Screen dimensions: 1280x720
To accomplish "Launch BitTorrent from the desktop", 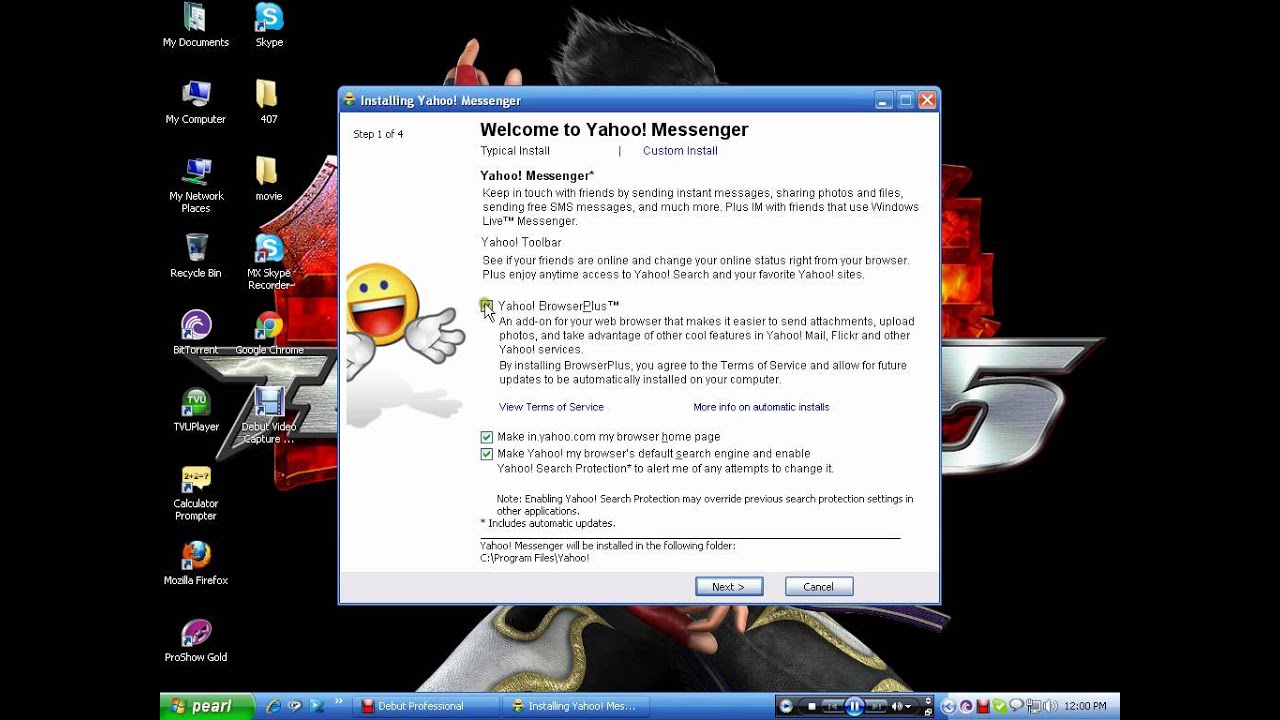I will [196, 333].
